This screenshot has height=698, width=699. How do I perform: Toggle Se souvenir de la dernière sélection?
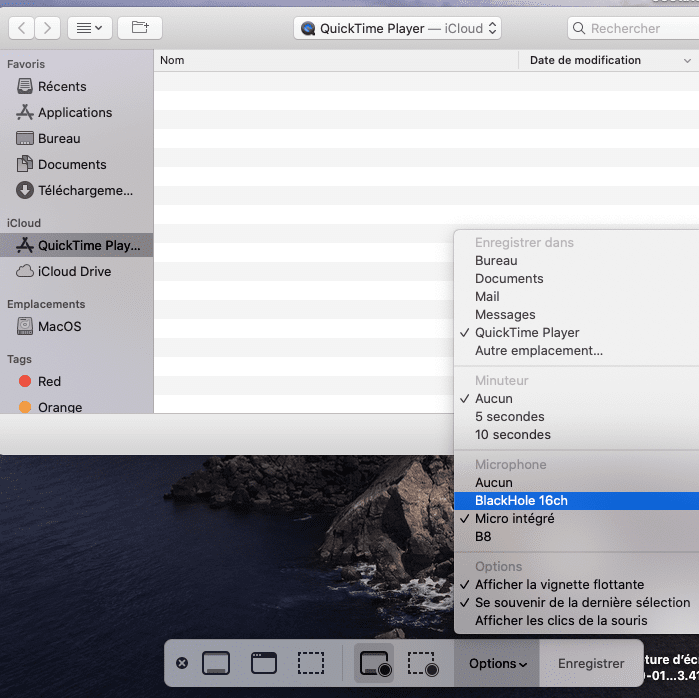click(x=576, y=603)
